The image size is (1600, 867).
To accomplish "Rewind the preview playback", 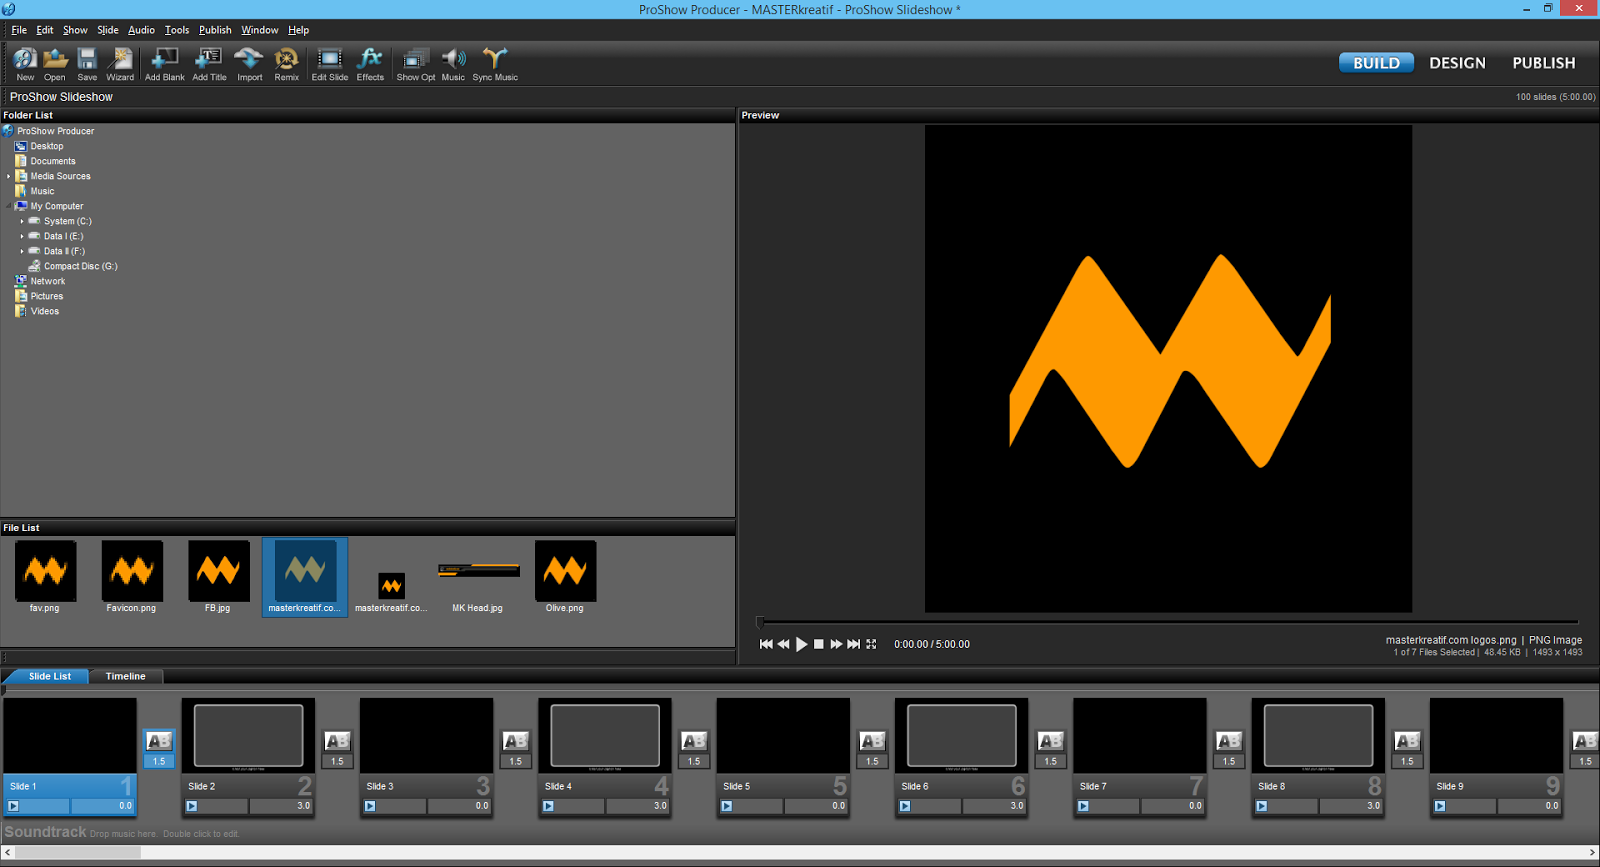I will (784, 644).
